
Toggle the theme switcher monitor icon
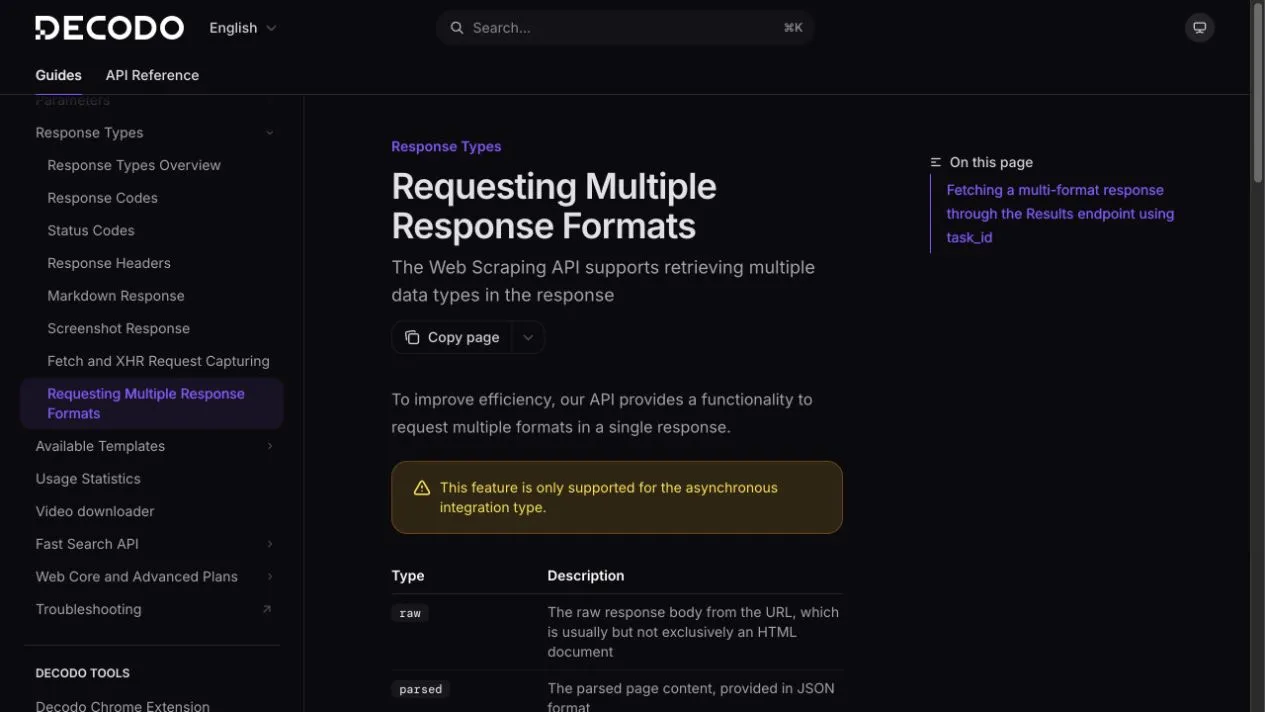click(x=1200, y=28)
